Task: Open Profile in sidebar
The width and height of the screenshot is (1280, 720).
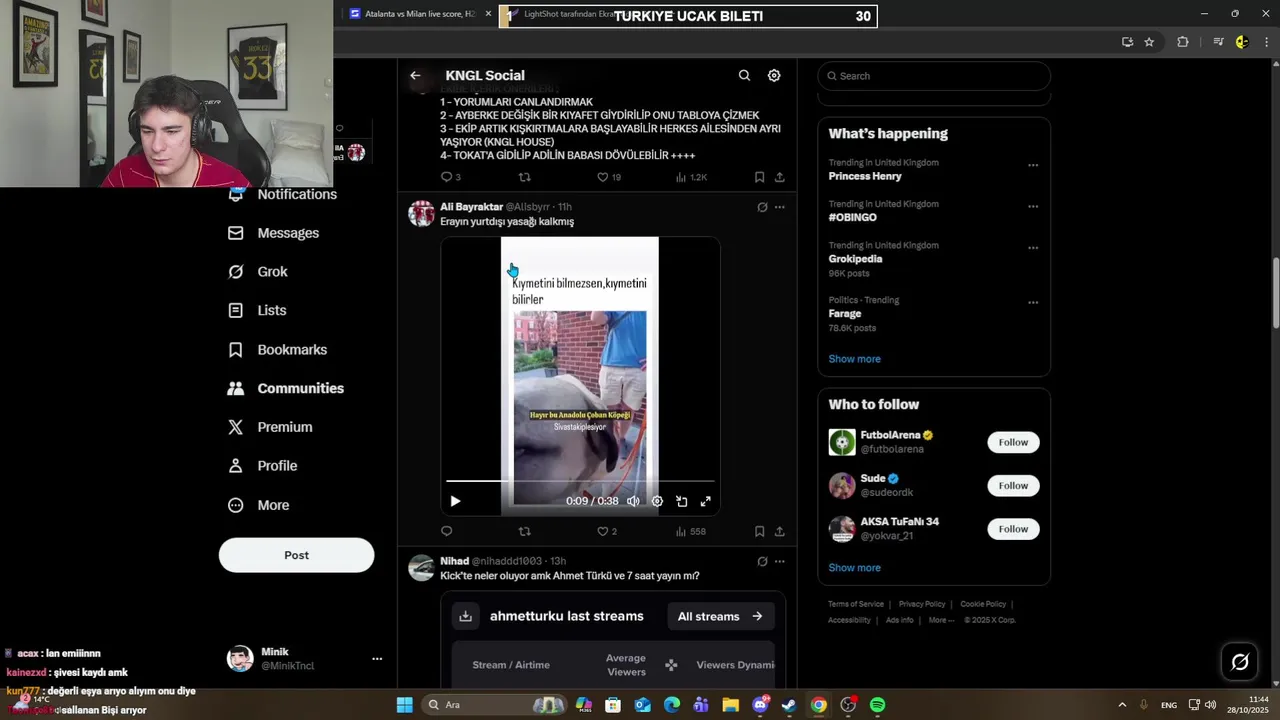Action: point(263,466)
